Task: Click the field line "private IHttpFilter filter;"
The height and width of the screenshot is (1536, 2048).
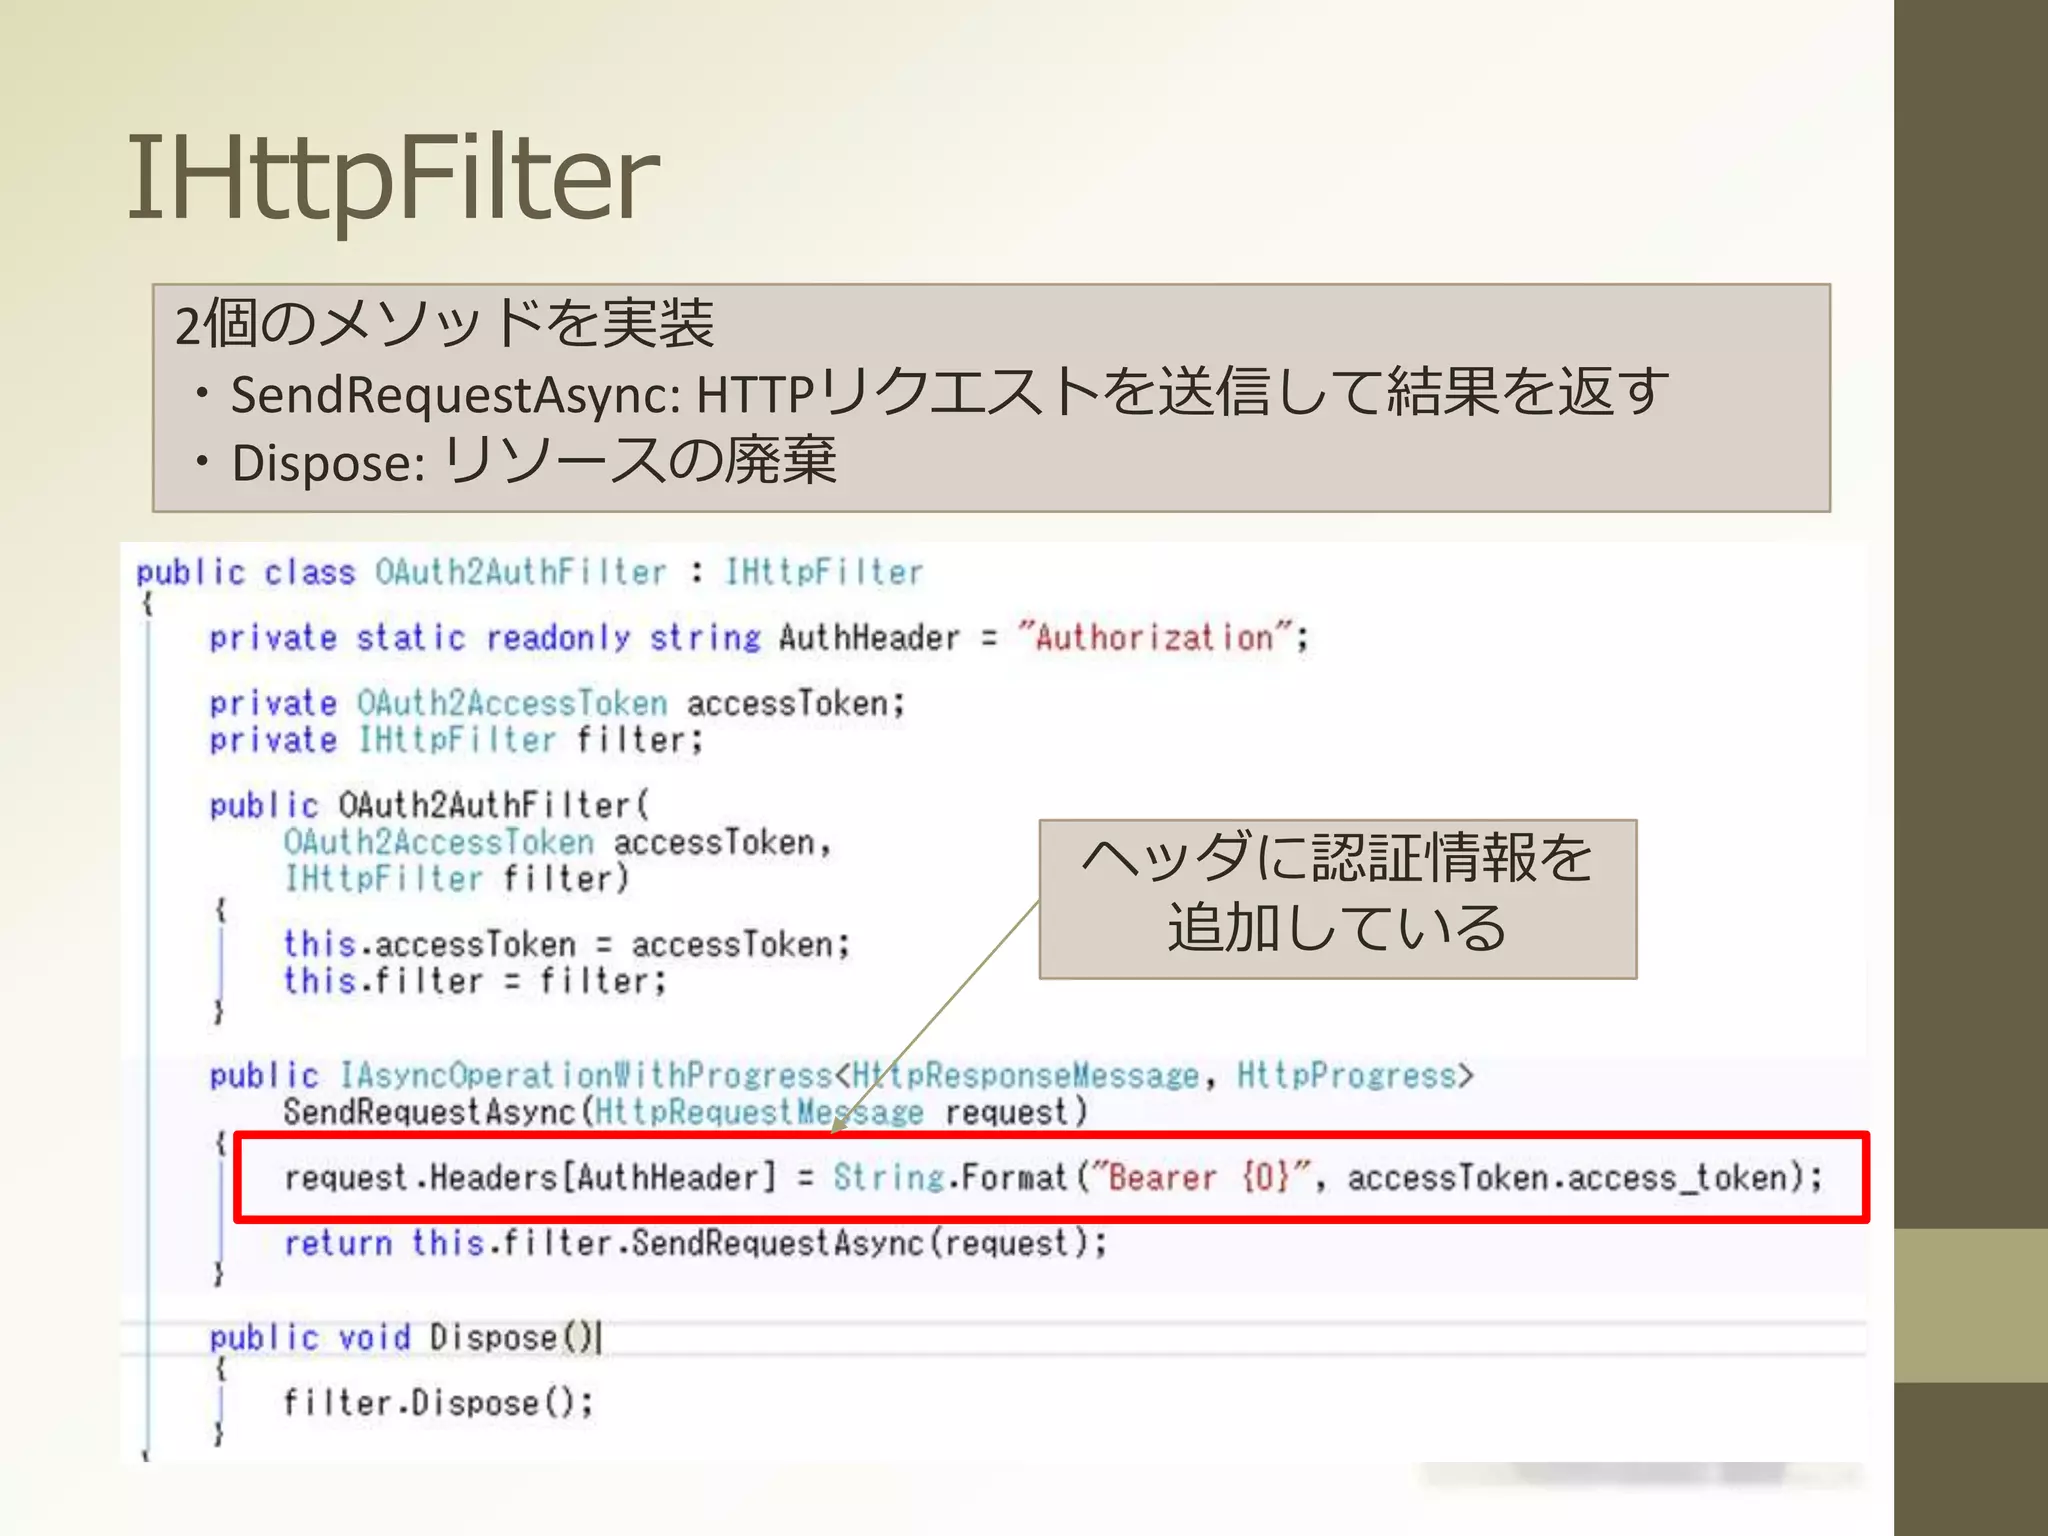Action: point(456,741)
